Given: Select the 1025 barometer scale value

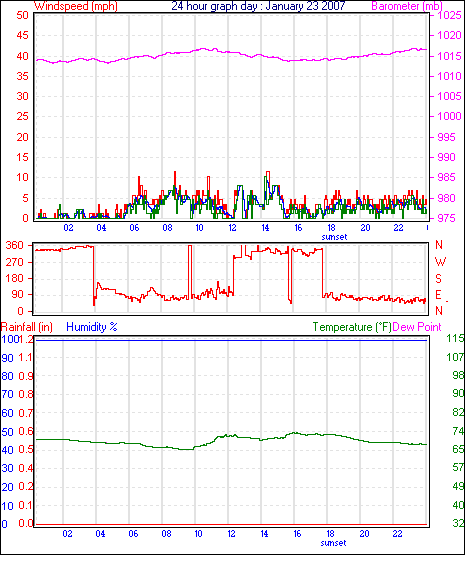Looking at the screenshot, I should coord(449,15).
